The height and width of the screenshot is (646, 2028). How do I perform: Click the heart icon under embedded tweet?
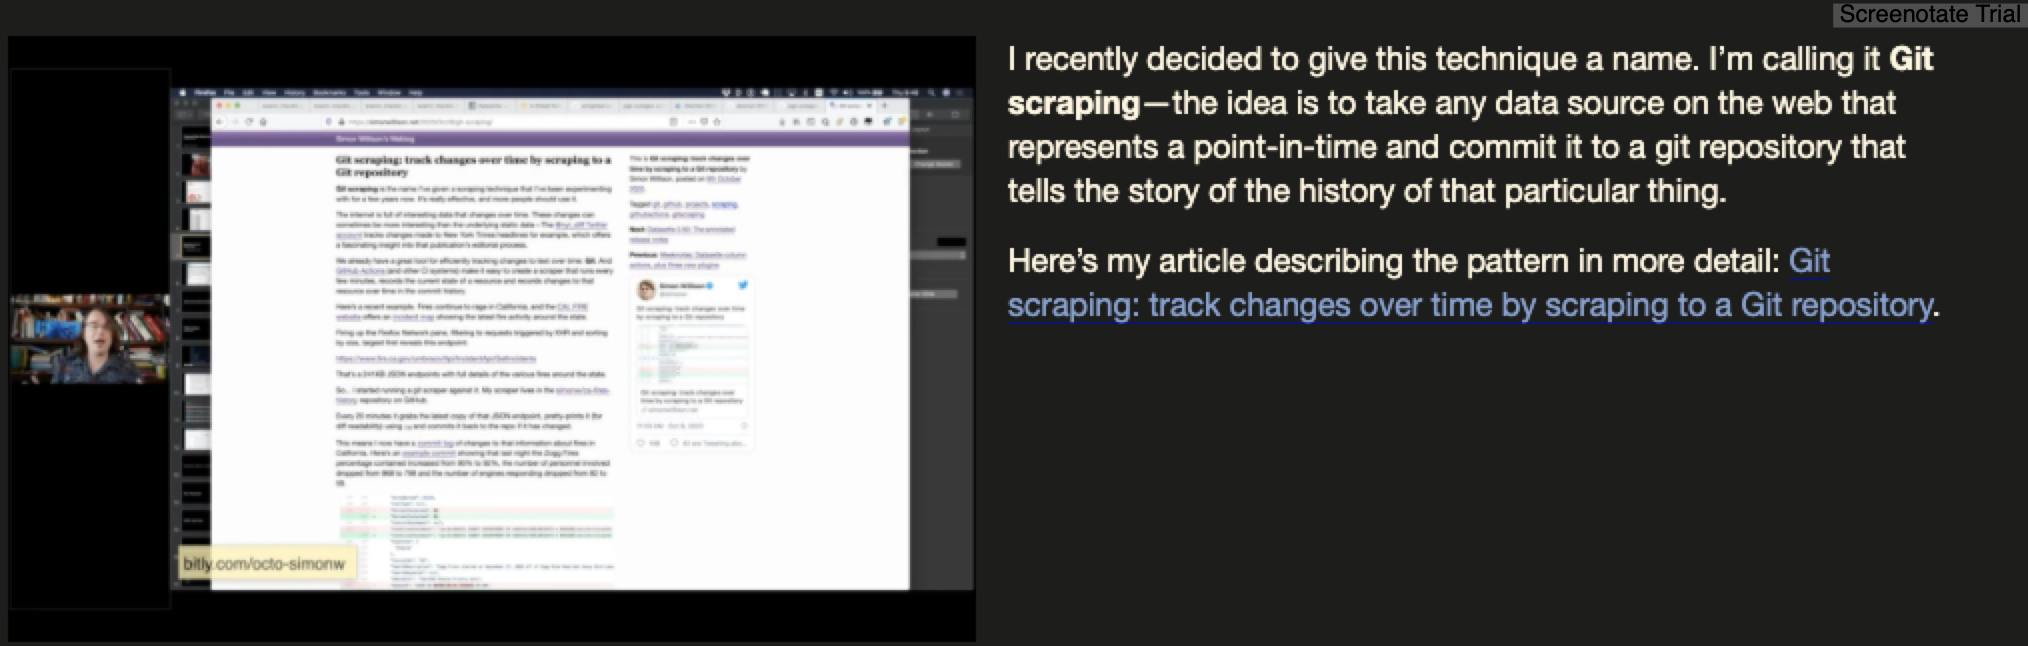click(x=641, y=442)
